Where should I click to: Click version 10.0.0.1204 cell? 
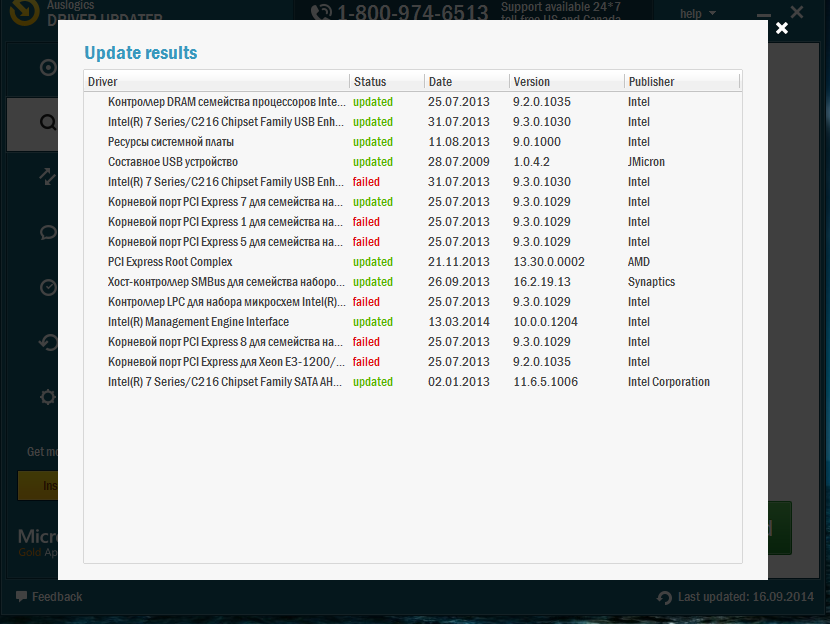click(546, 322)
